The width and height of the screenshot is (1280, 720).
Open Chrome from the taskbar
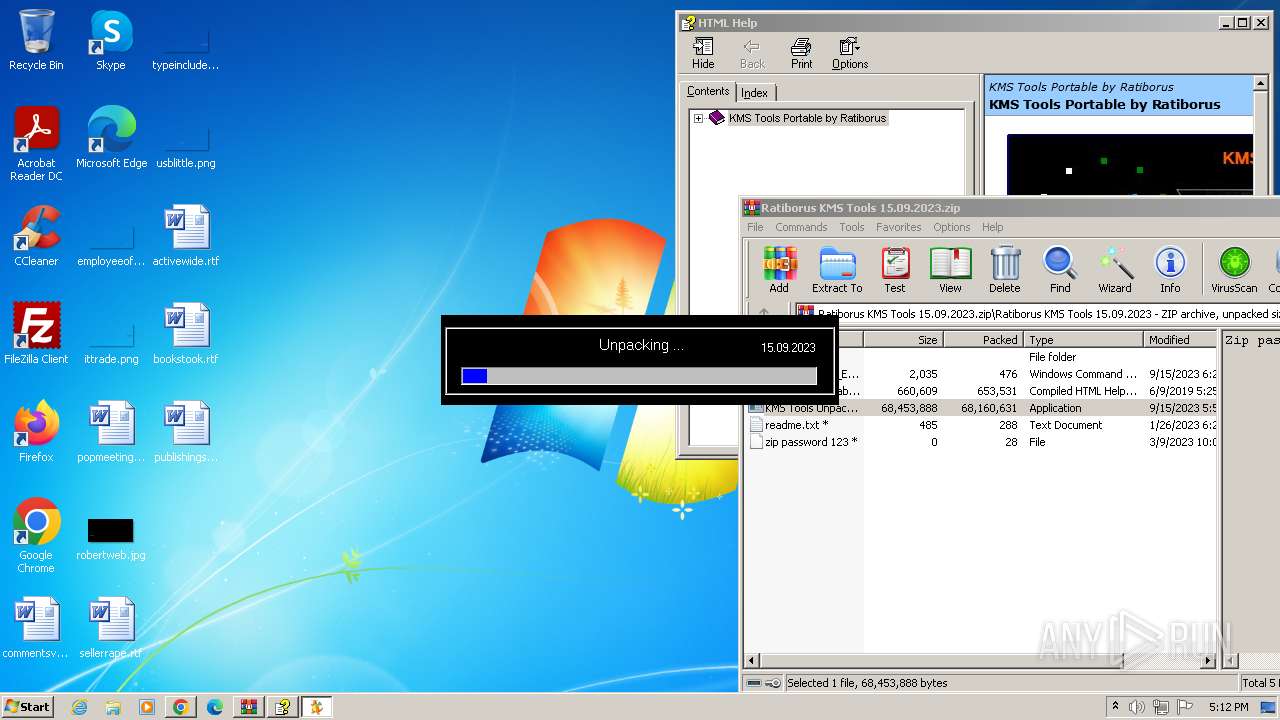click(x=180, y=707)
